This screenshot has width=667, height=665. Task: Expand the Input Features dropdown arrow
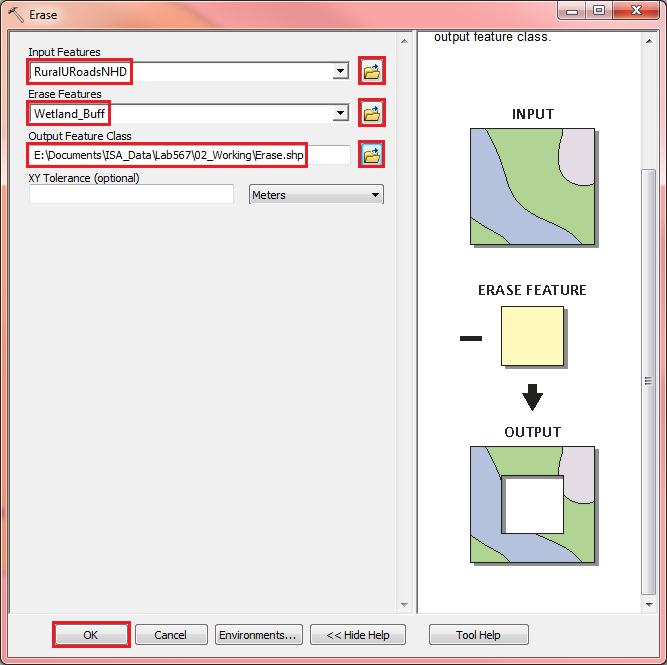coord(340,72)
